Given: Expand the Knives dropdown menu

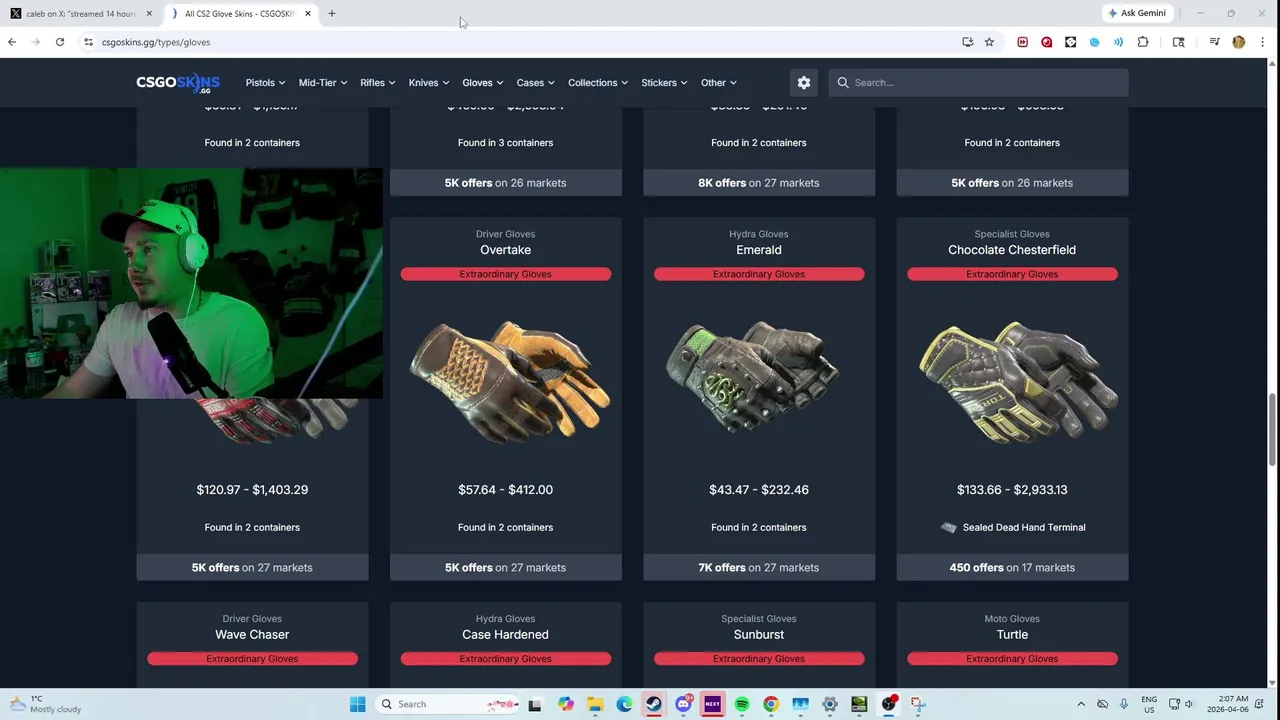Looking at the screenshot, I should pos(429,83).
